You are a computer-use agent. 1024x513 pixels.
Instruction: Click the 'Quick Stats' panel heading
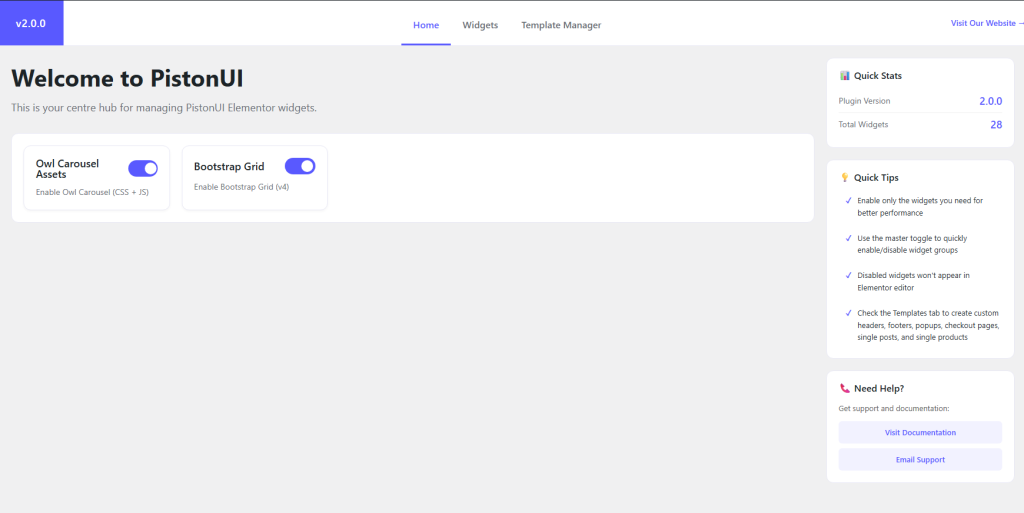[x=878, y=76]
